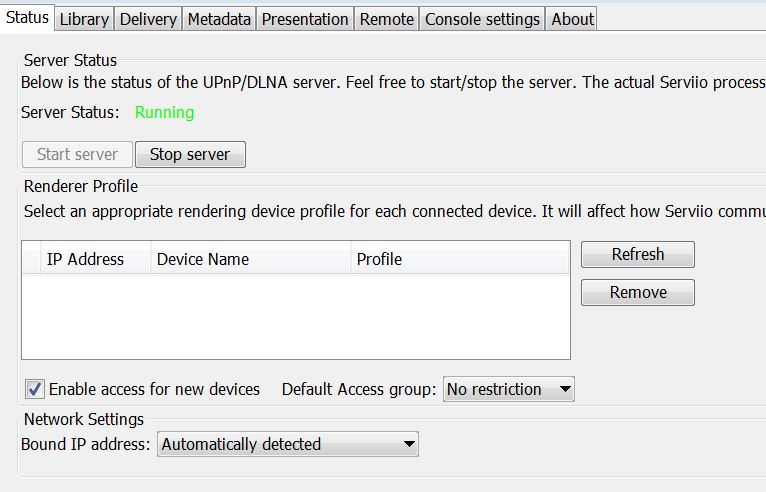Select the Status tab
This screenshot has height=492, width=766.
coord(27,18)
